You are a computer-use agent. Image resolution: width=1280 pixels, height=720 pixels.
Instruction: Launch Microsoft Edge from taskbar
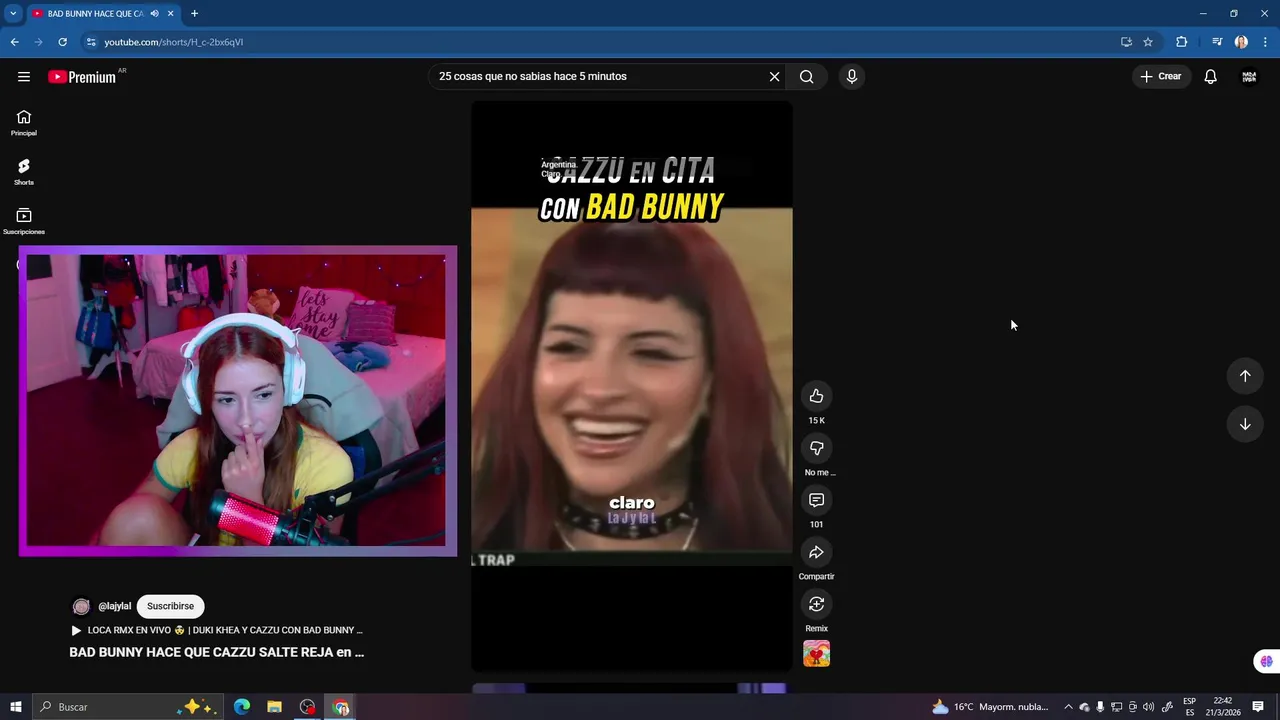point(242,707)
